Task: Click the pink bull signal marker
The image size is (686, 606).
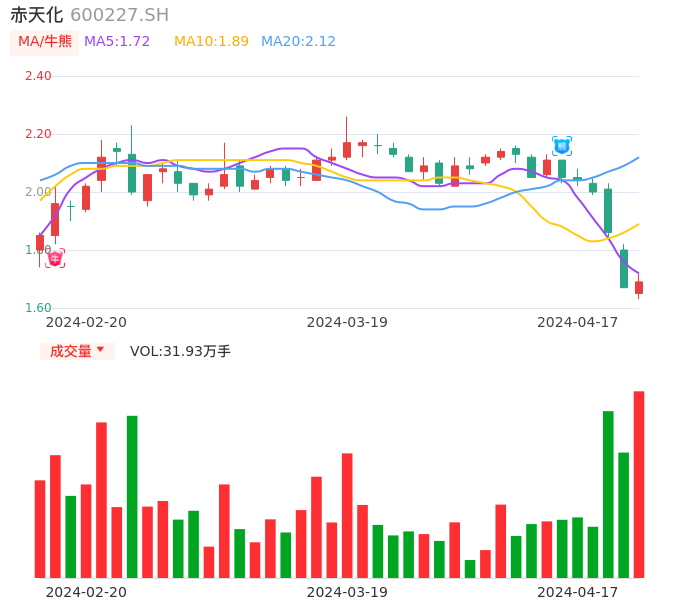Action: click(55, 258)
